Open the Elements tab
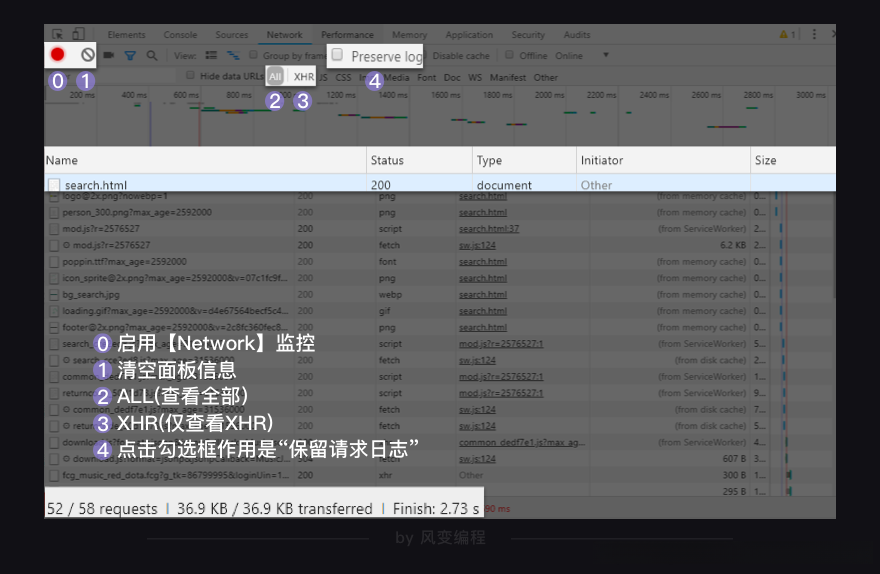 126,35
